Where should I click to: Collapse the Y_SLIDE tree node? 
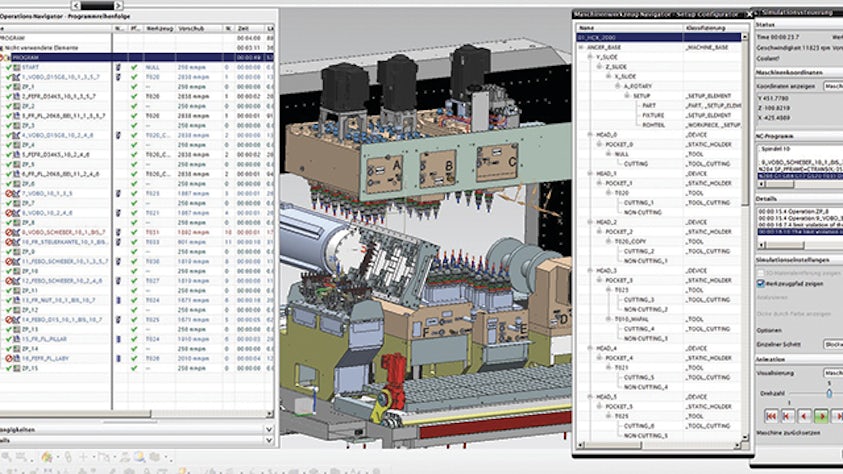pos(590,57)
